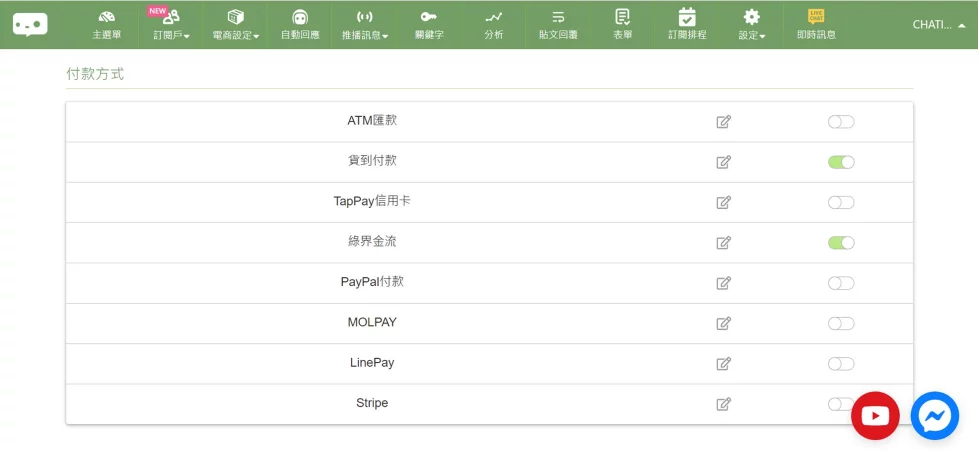
Task: Click the 綠界金流 row label
Action: (x=372, y=241)
